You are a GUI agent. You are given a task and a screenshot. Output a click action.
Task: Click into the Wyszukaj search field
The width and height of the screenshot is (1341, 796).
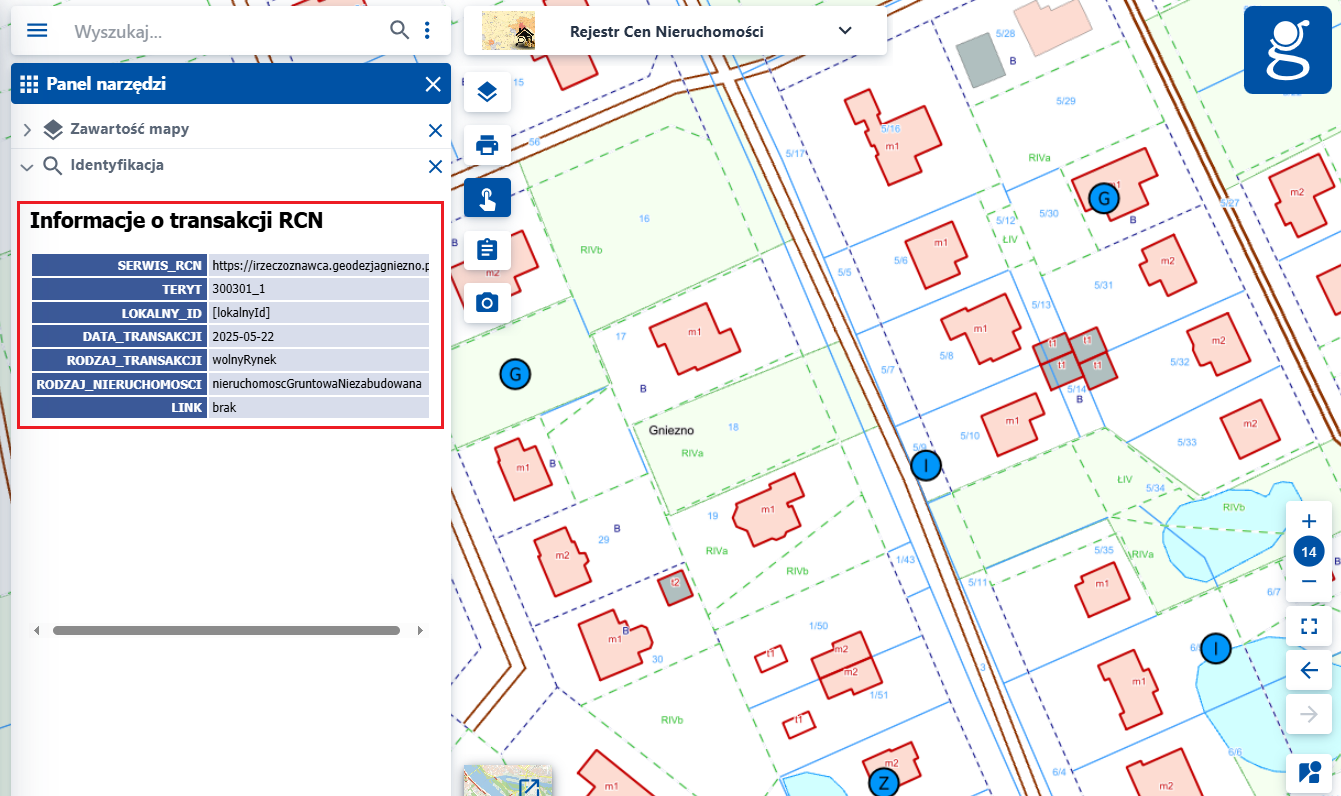(x=225, y=31)
